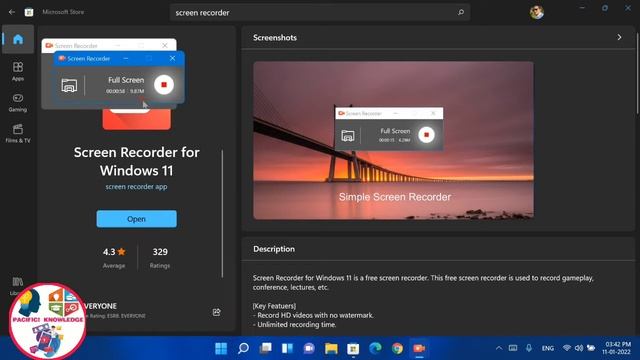The width and height of the screenshot is (640, 360).
Task: Open File Explorer from taskbar
Action: pyautogui.click(x=331, y=348)
